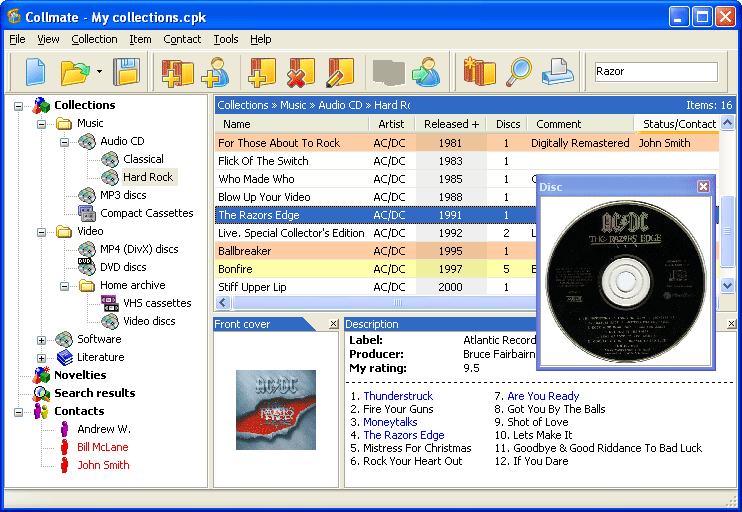The height and width of the screenshot is (512, 742).
Task: Collapse the Music folder node
Action: click(x=42, y=124)
